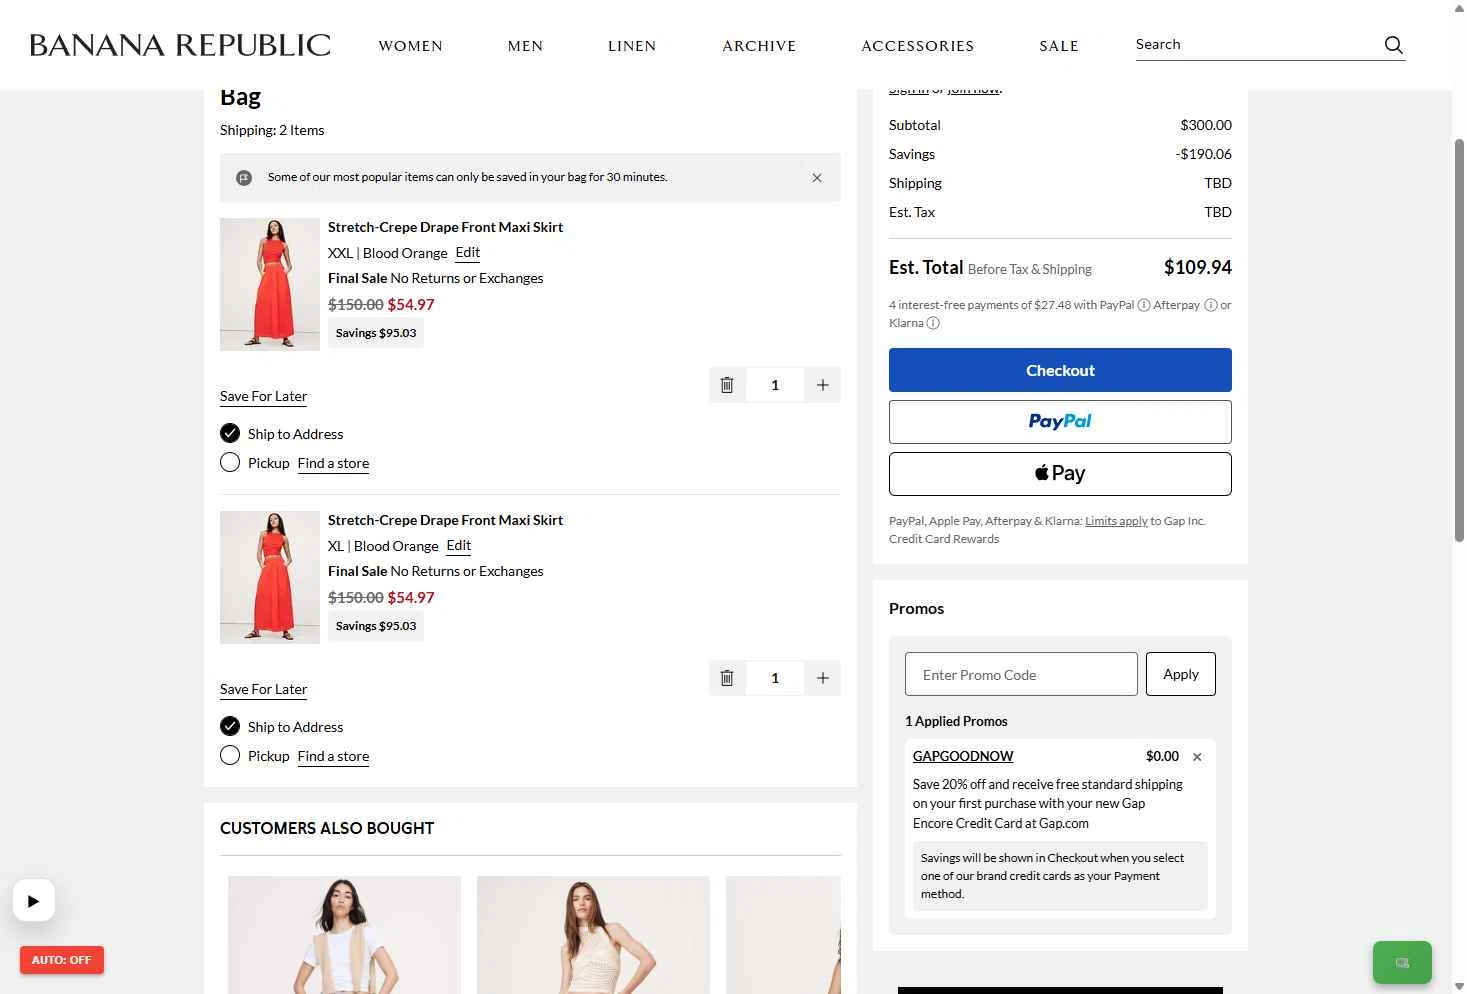1467x994 pixels.
Task: Toggle the AUTO: OFF button
Action: (62, 960)
